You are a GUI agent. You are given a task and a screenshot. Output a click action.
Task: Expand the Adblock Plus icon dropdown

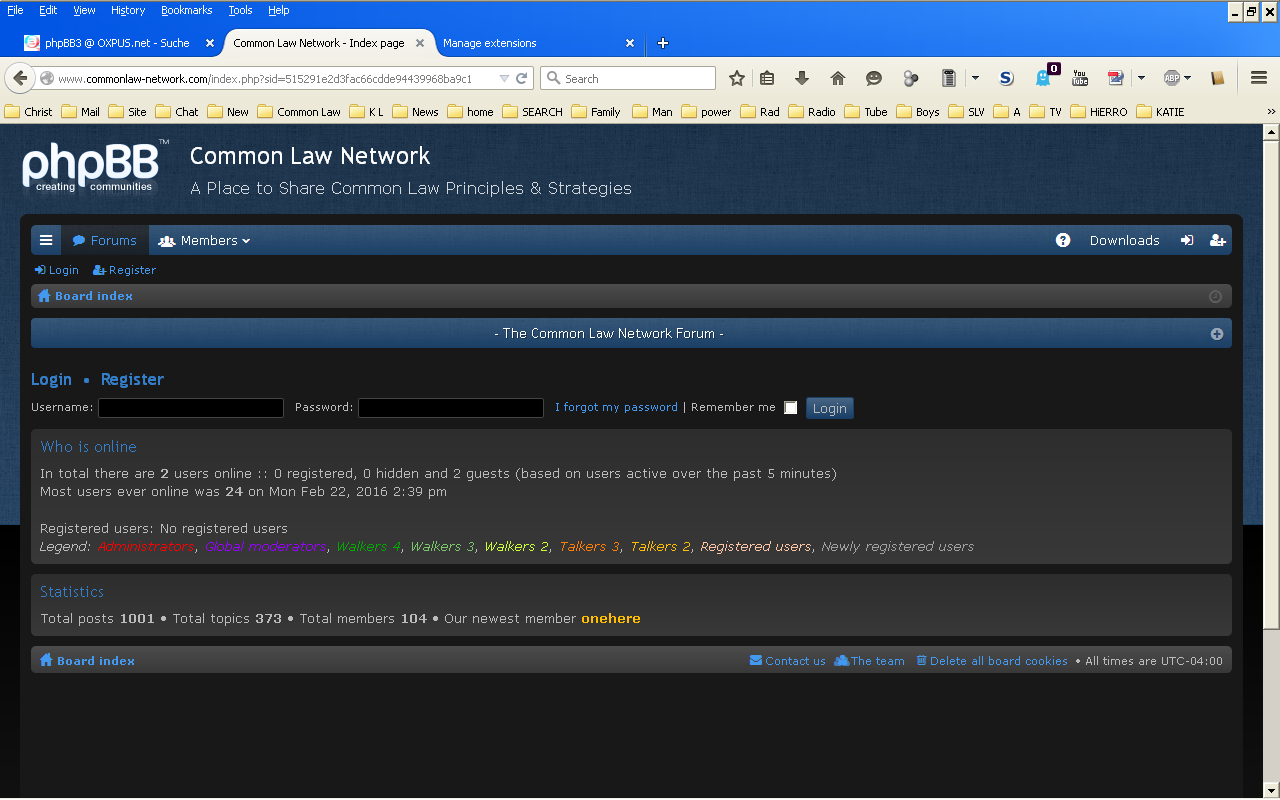point(1187,78)
